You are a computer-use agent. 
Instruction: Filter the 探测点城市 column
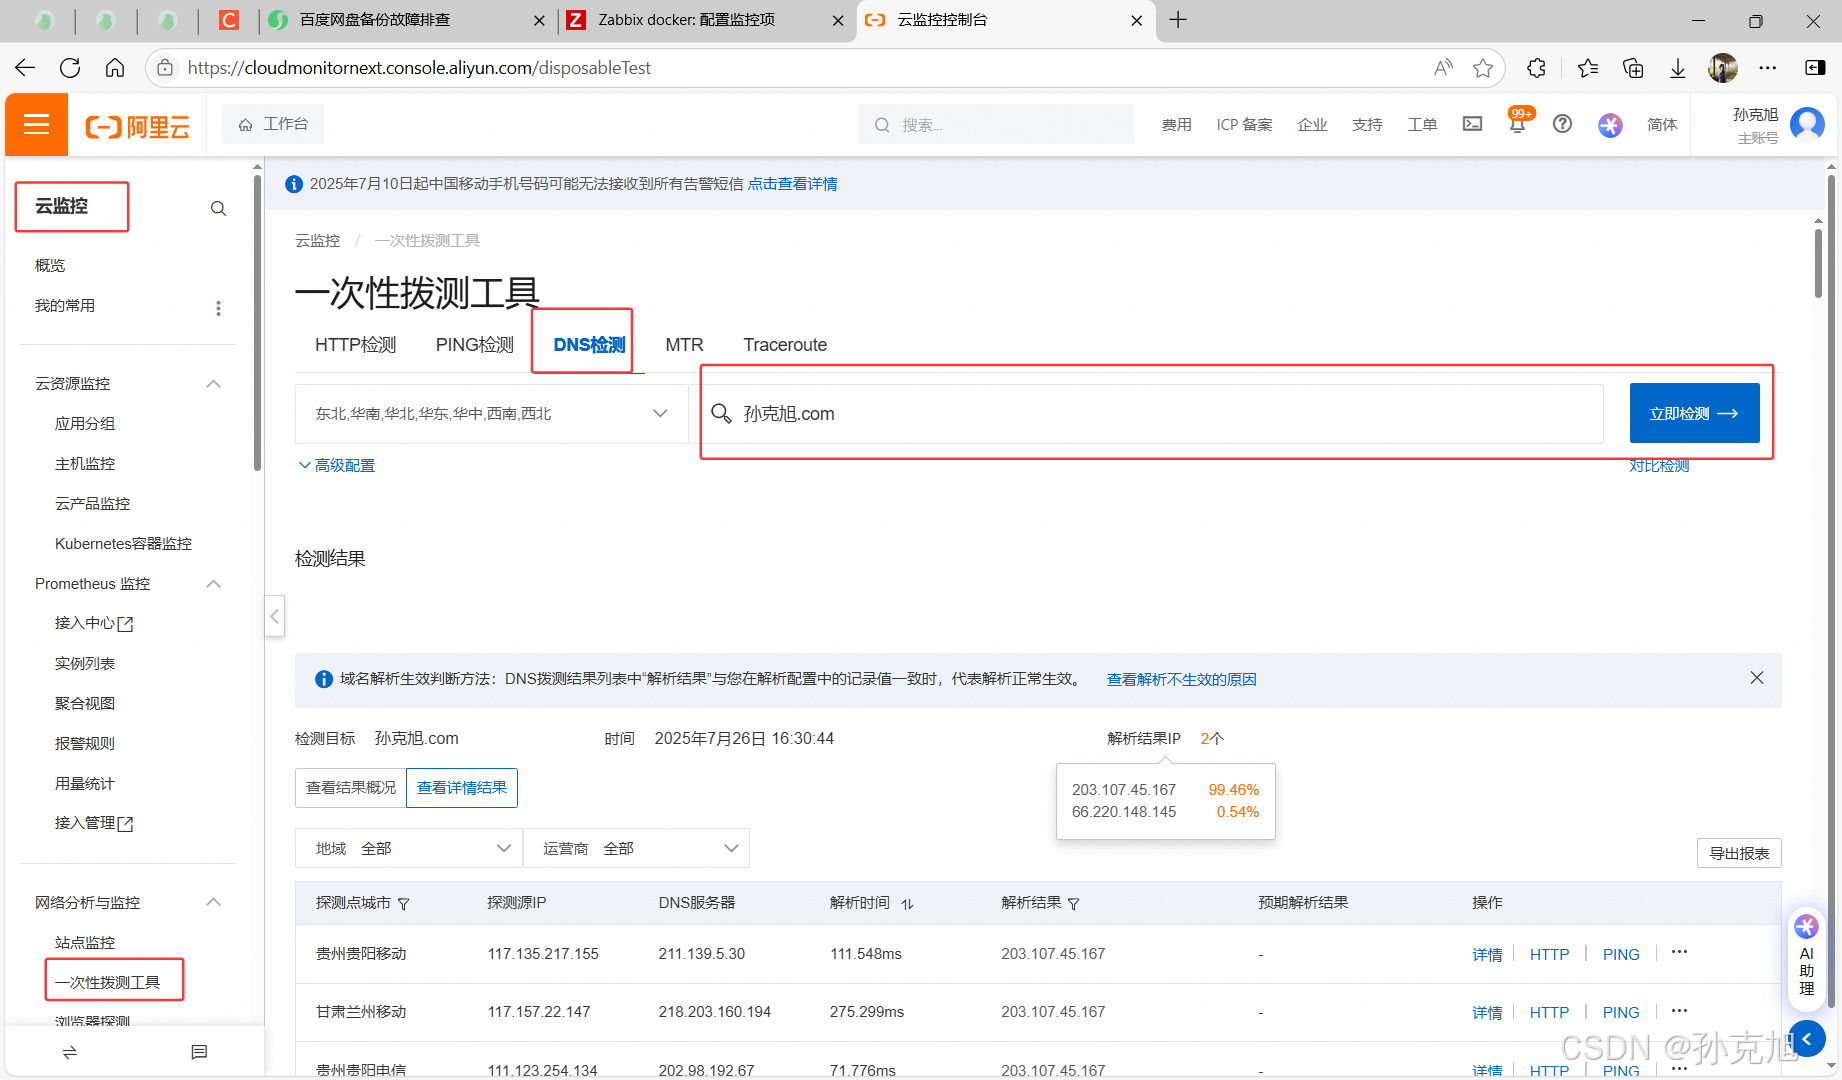tap(404, 904)
